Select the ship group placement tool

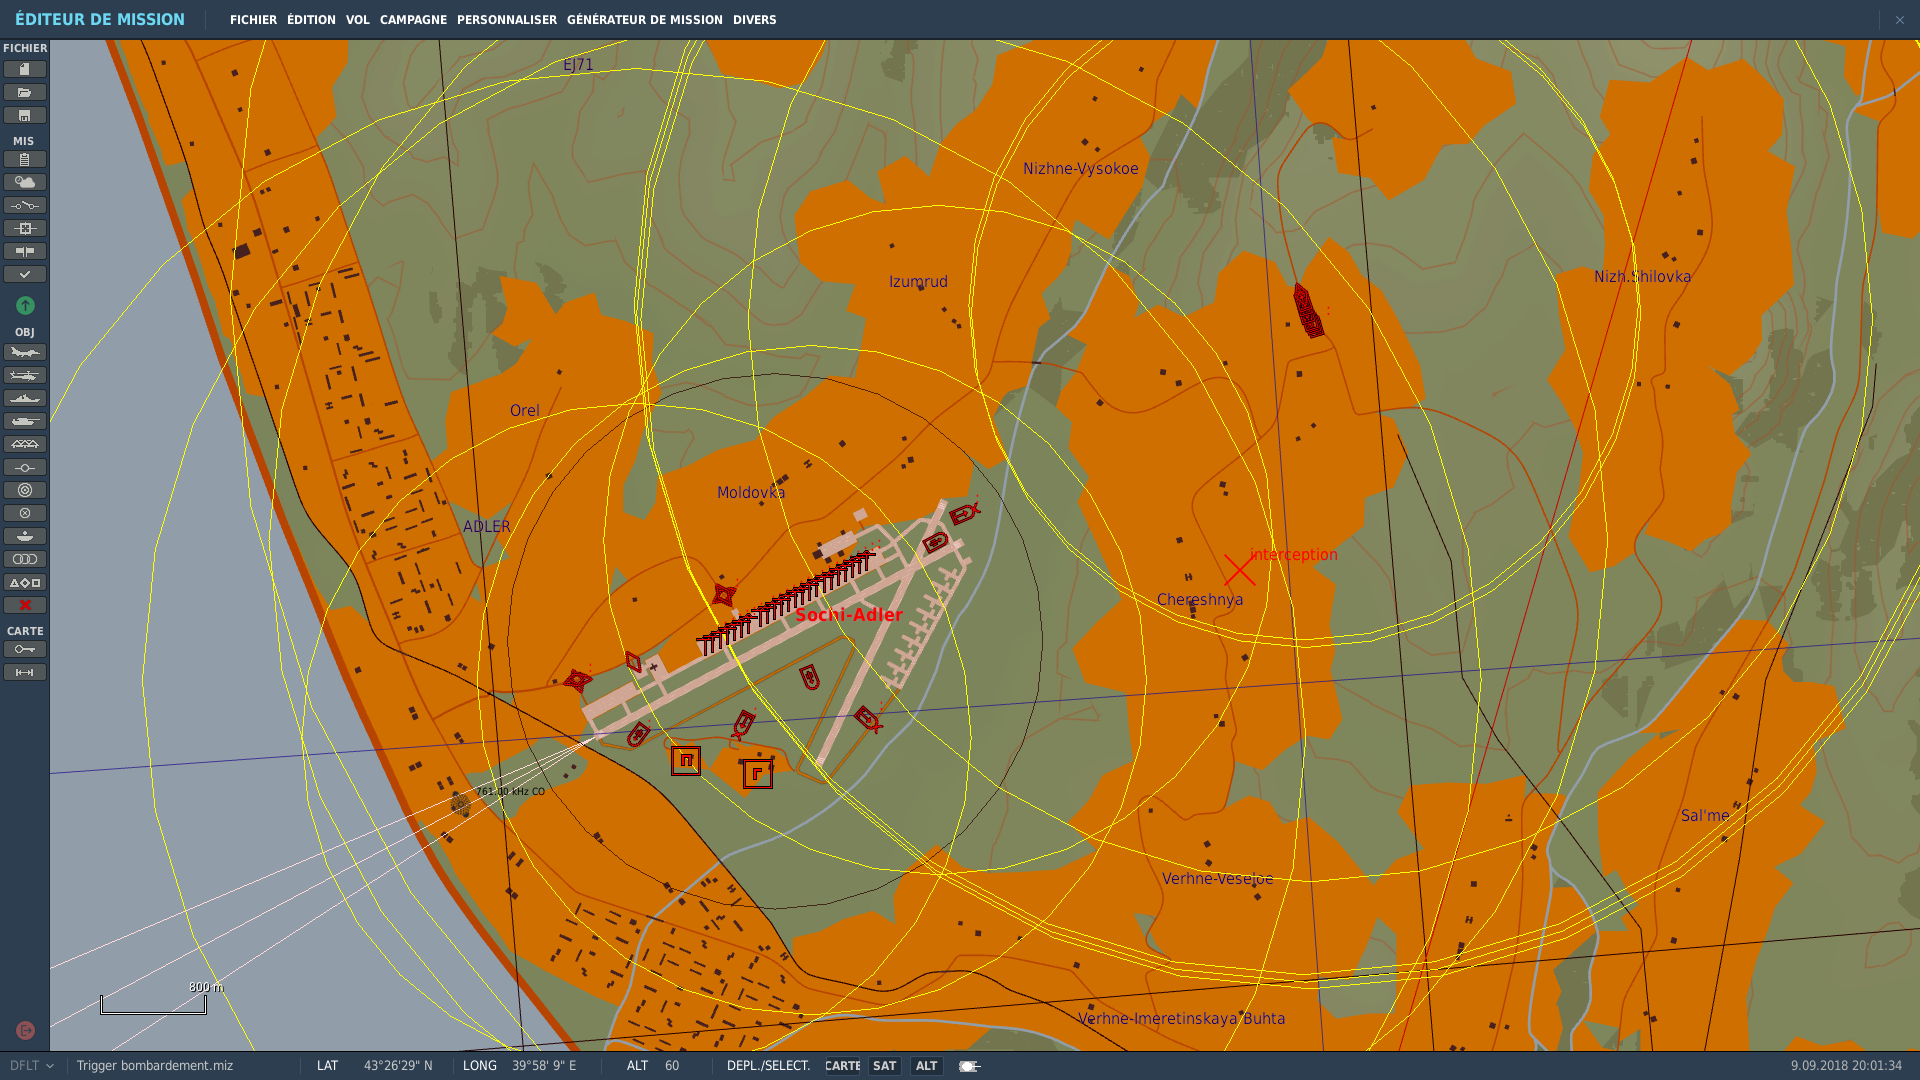pyautogui.click(x=25, y=398)
